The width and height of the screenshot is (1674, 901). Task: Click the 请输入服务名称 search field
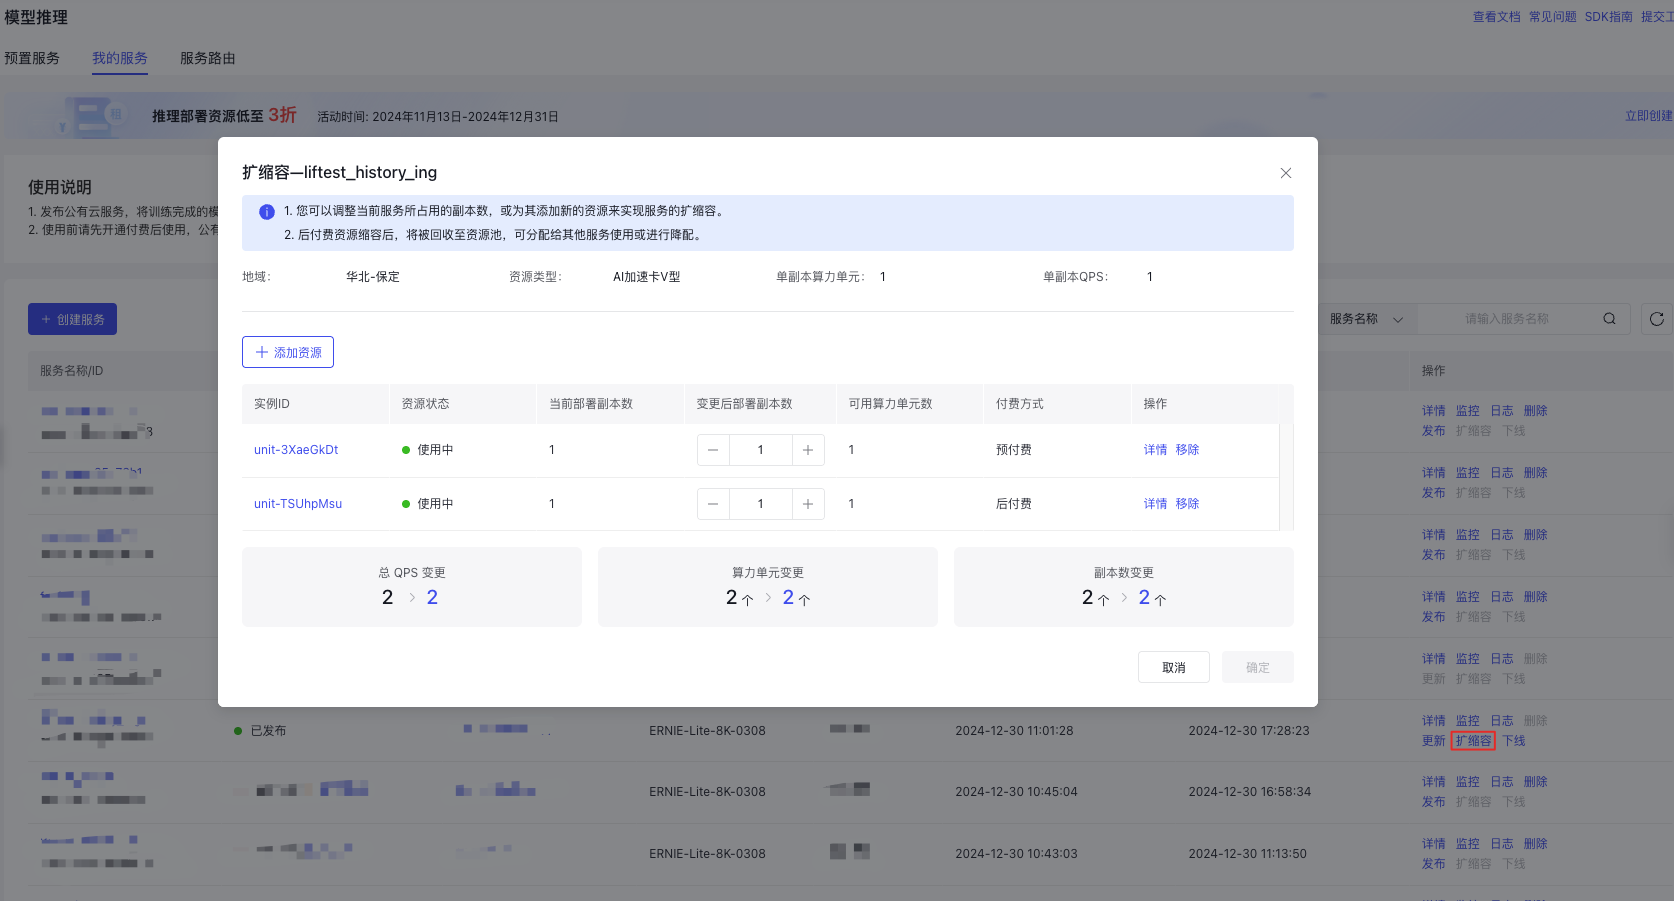click(1507, 319)
